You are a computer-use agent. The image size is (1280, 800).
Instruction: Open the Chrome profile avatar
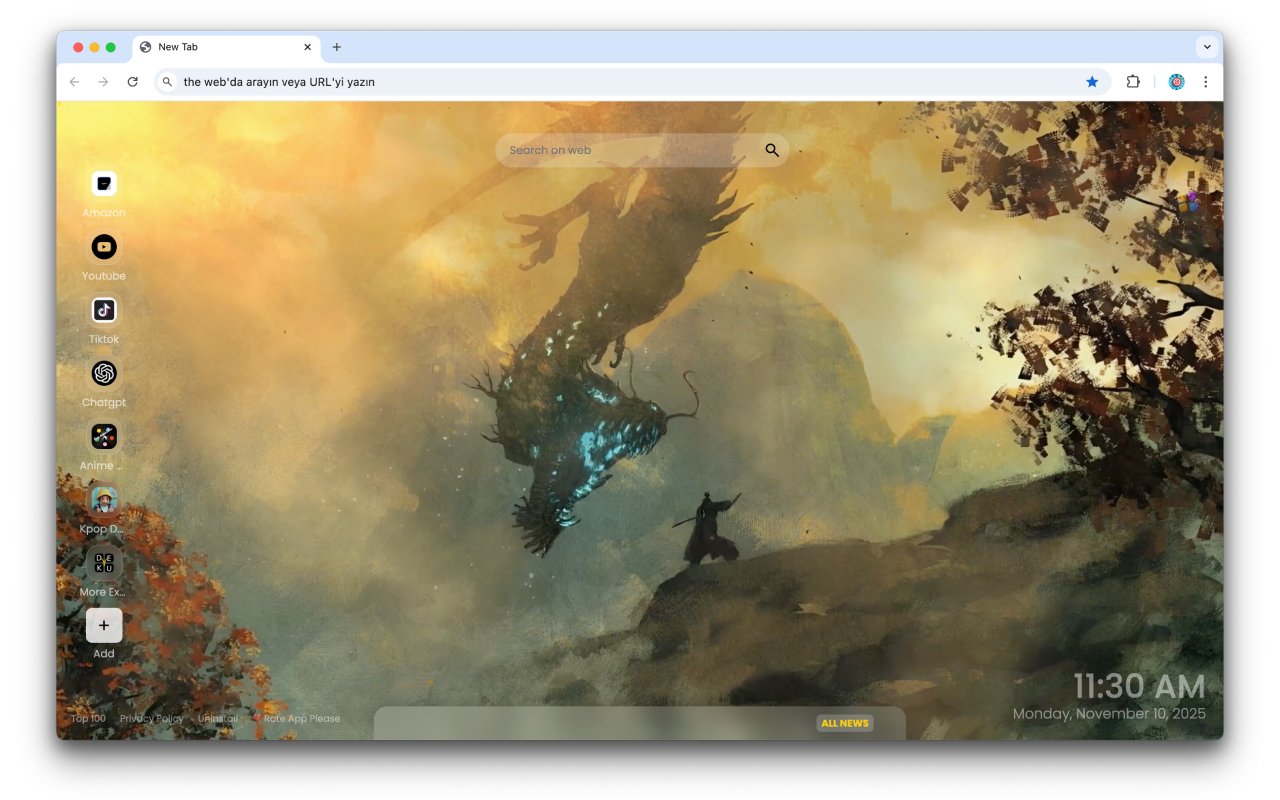(x=1176, y=82)
